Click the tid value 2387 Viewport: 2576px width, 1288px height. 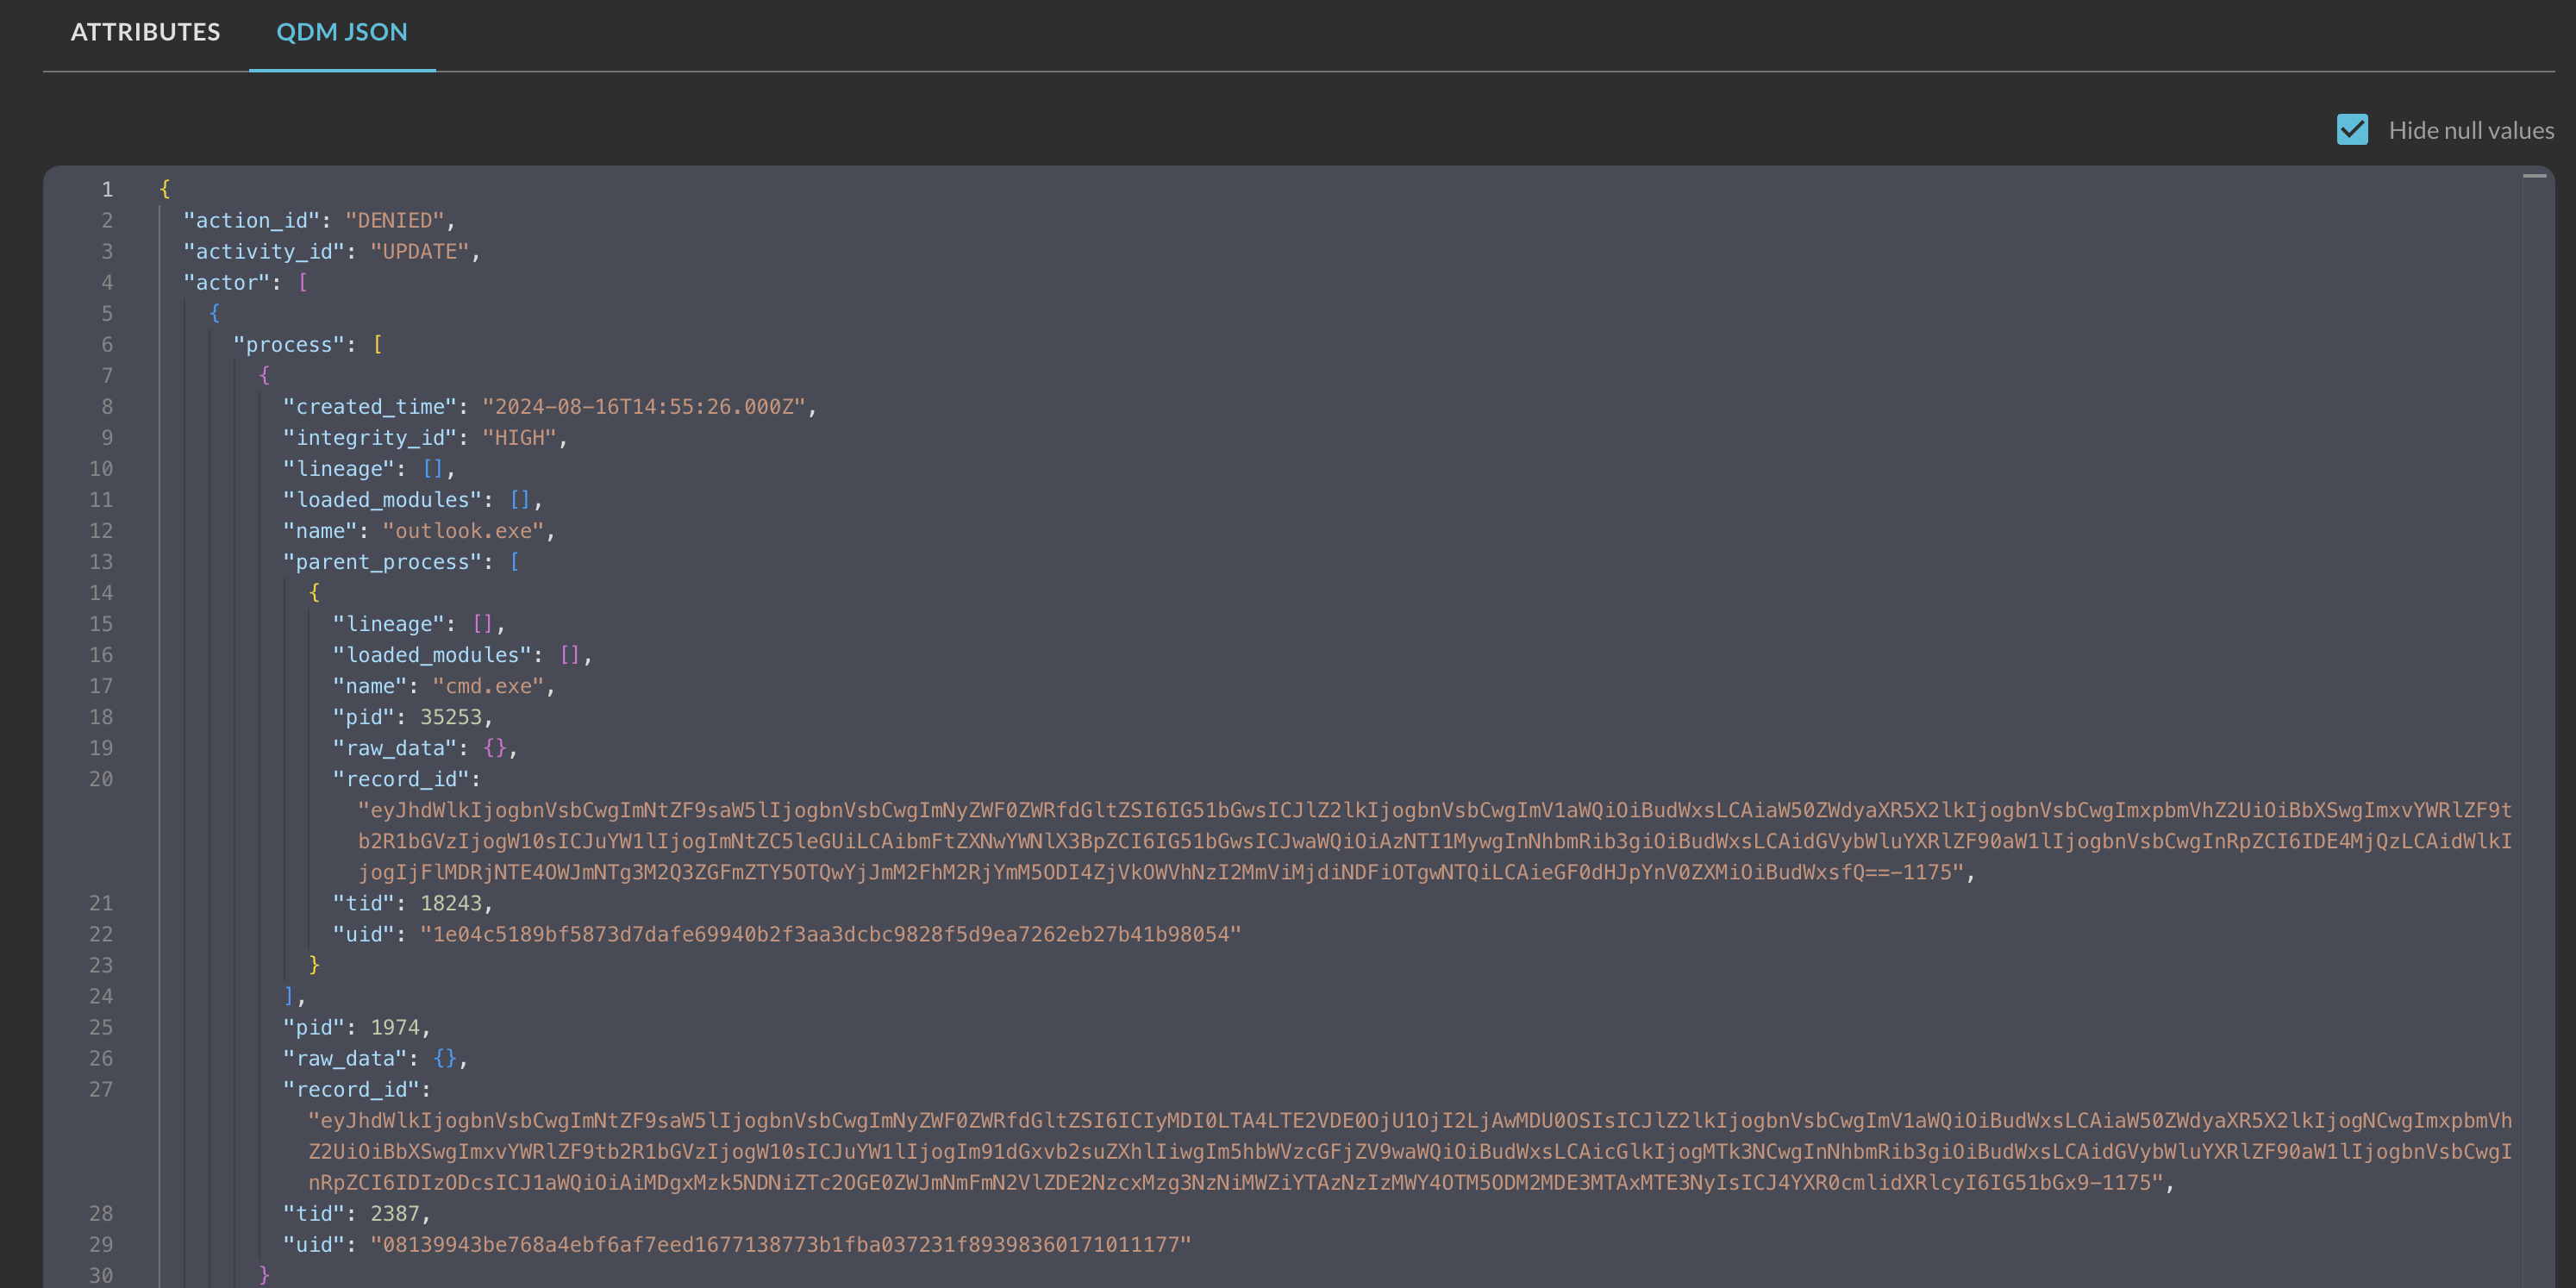click(x=395, y=1213)
